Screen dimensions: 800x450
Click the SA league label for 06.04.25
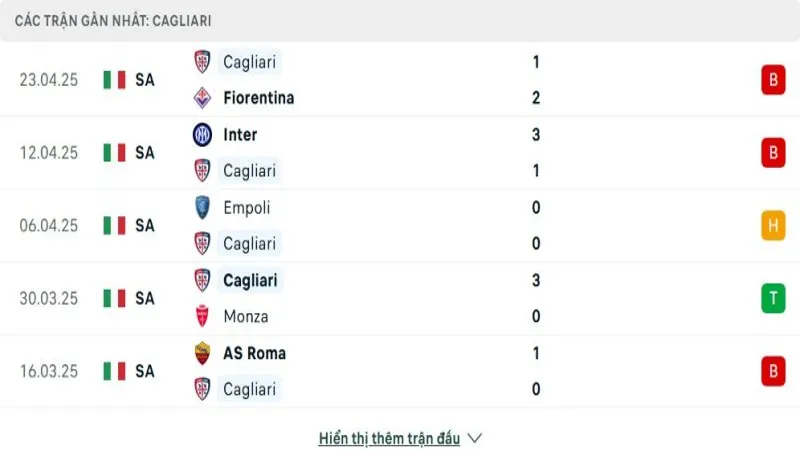tap(145, 226)
